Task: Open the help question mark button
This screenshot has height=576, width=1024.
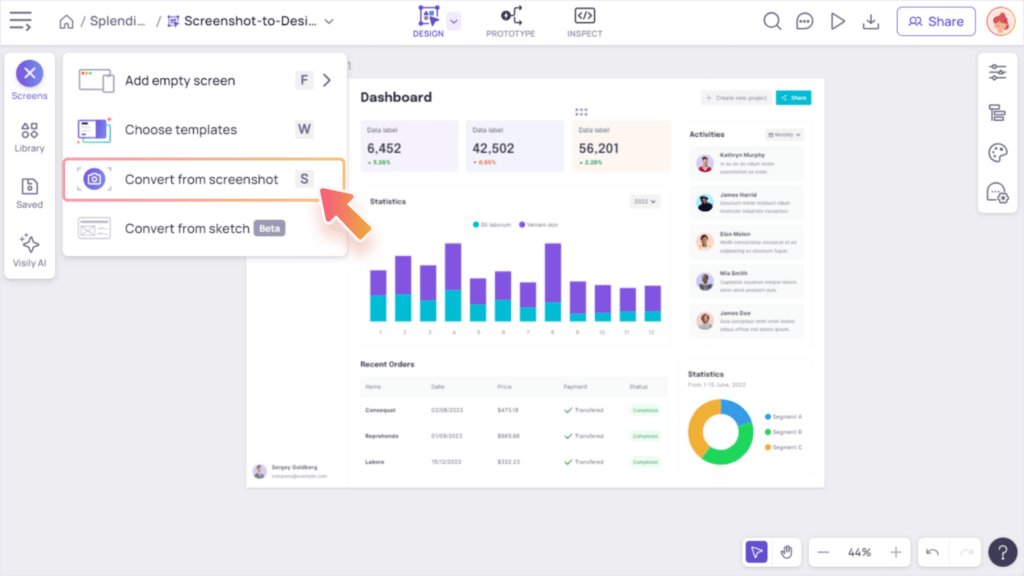Action: tap(1002, 552)
